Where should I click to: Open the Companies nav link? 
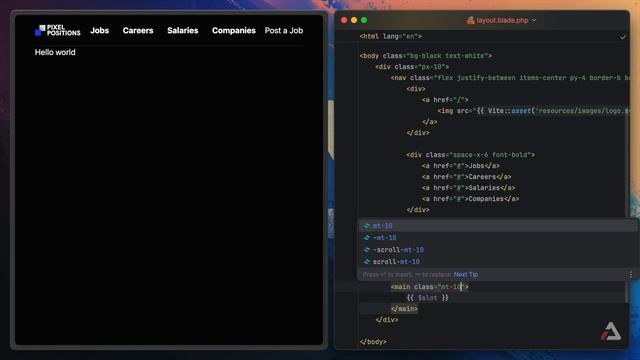coord(233,31)
